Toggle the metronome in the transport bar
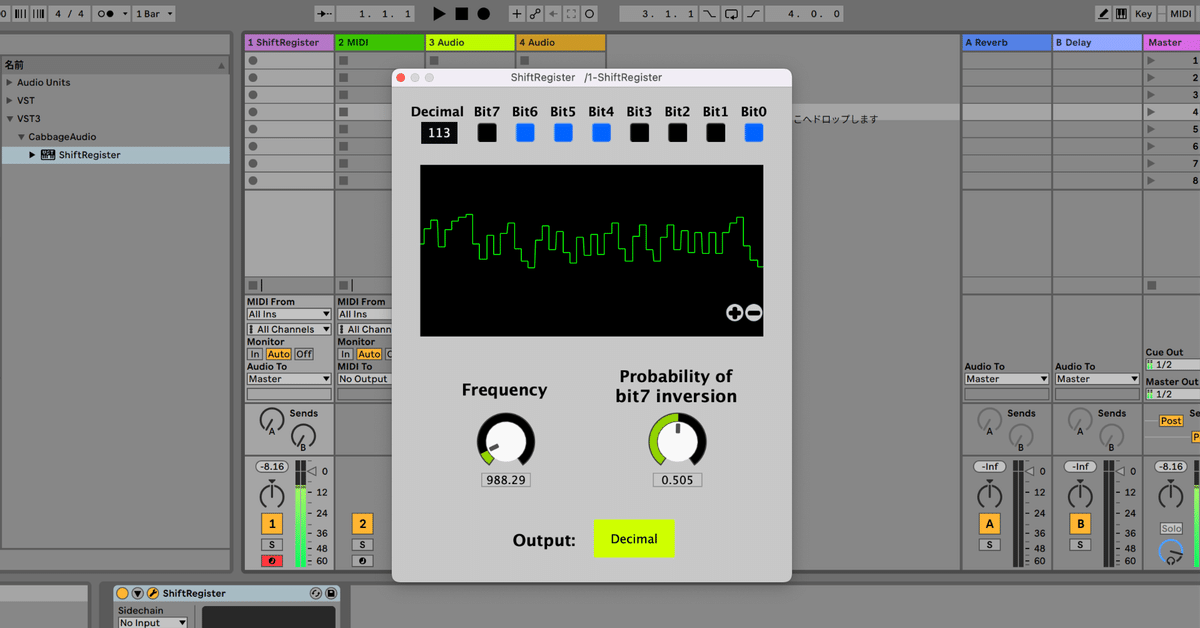 pyautogui.click(x=109, y=14)
